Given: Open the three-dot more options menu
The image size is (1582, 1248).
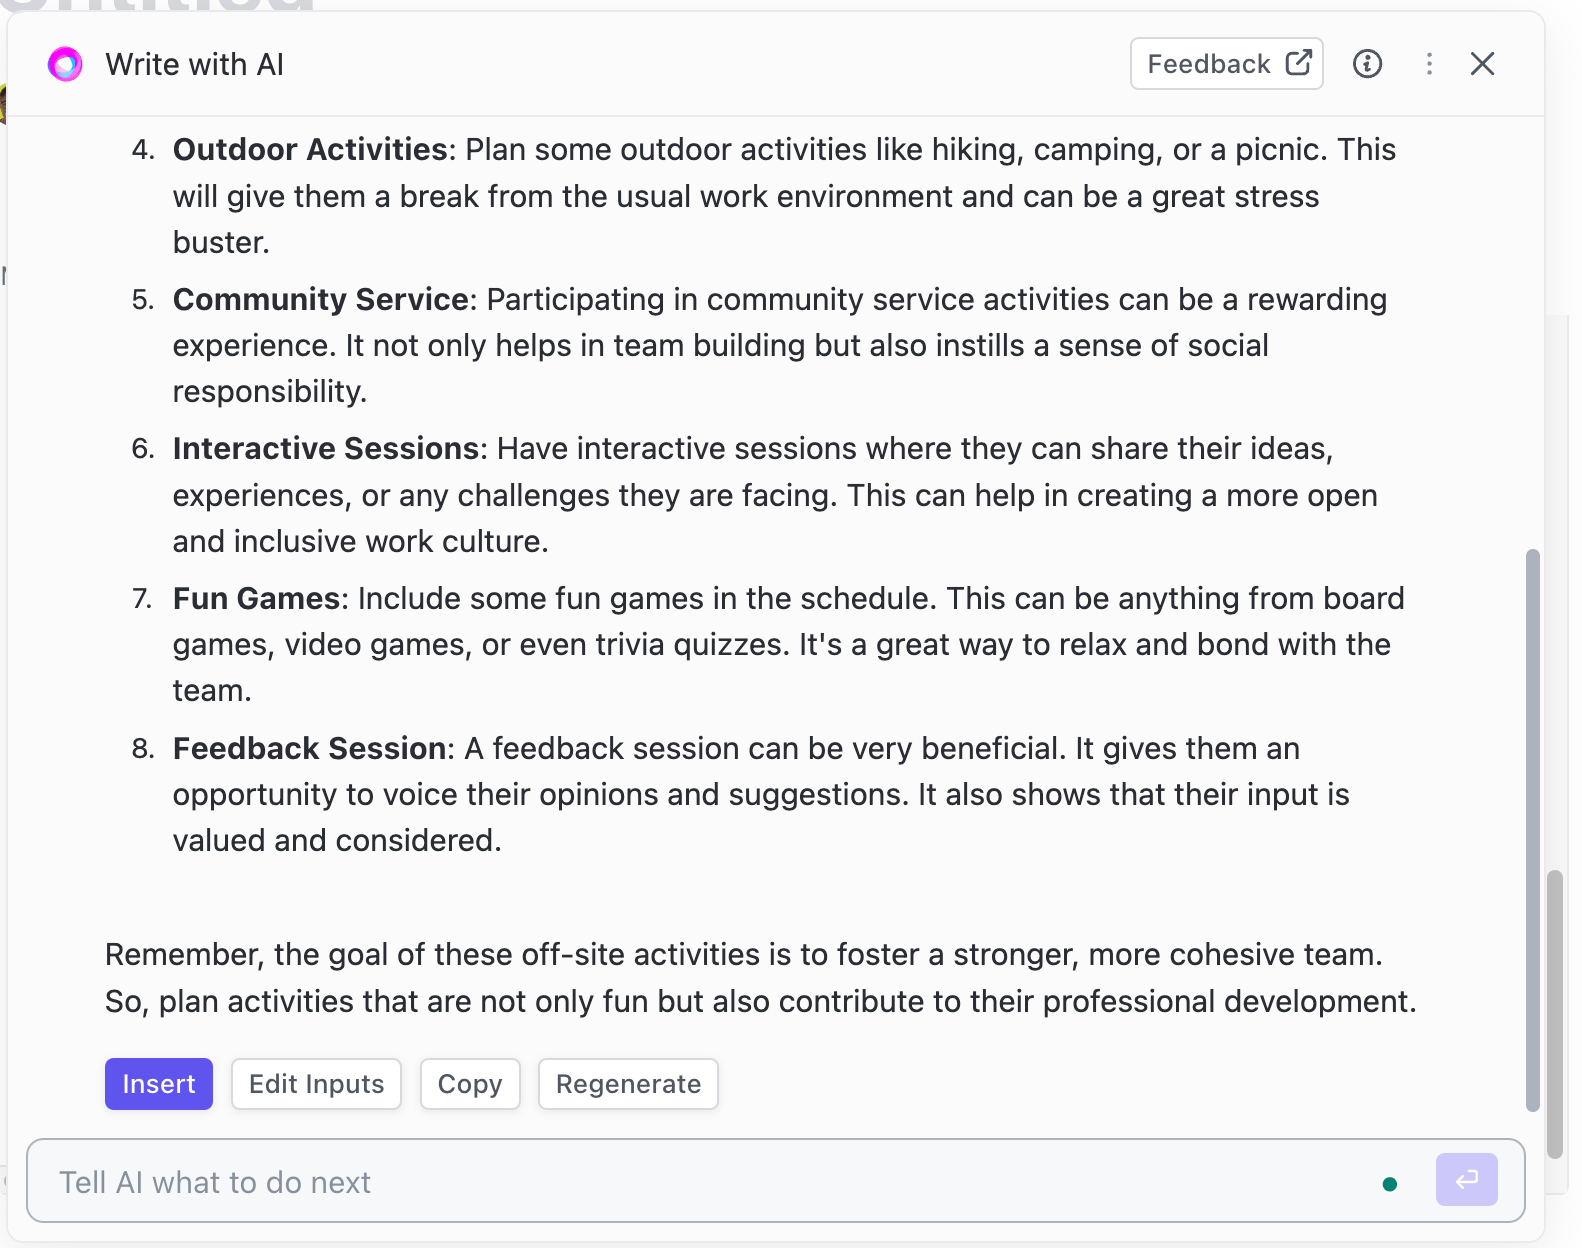Looking at the screenshot, I should click(x=1429, y=64).
